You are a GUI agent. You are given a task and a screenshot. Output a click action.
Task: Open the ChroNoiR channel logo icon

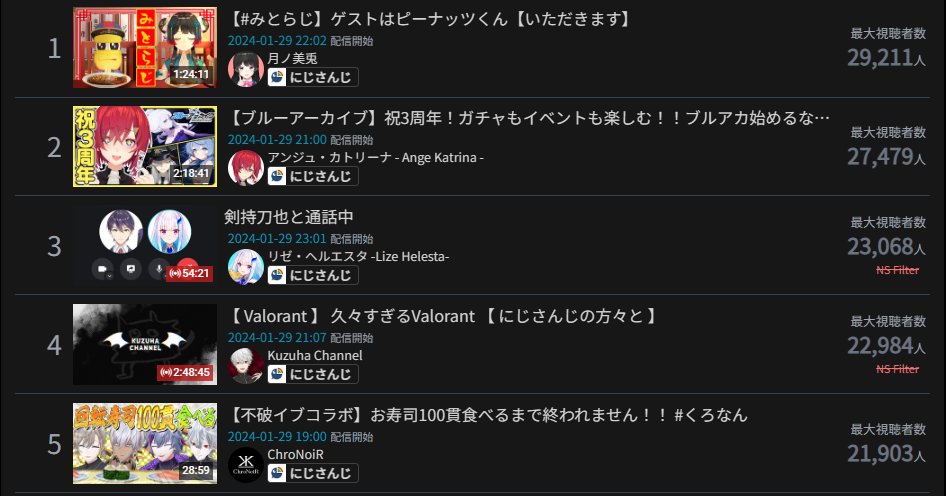tap(246, 465)
